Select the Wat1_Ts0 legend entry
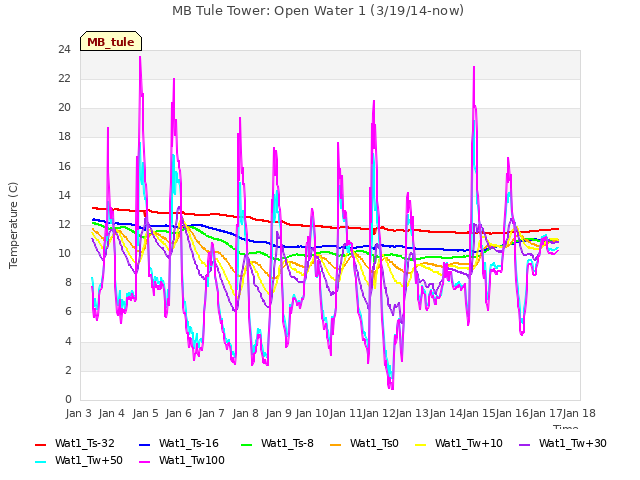This screenshot has height=480, width=640. click(x=364, y=444)
